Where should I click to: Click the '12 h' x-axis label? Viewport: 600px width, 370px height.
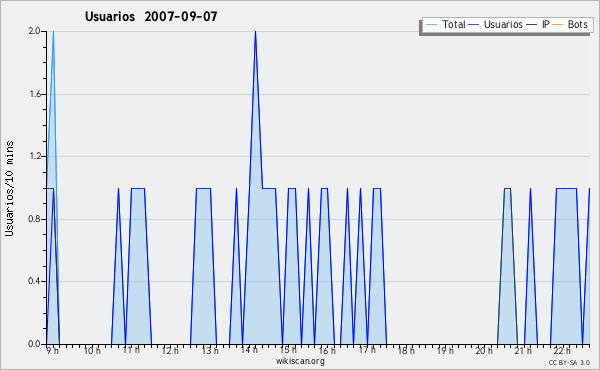click(x=170, y=350)
